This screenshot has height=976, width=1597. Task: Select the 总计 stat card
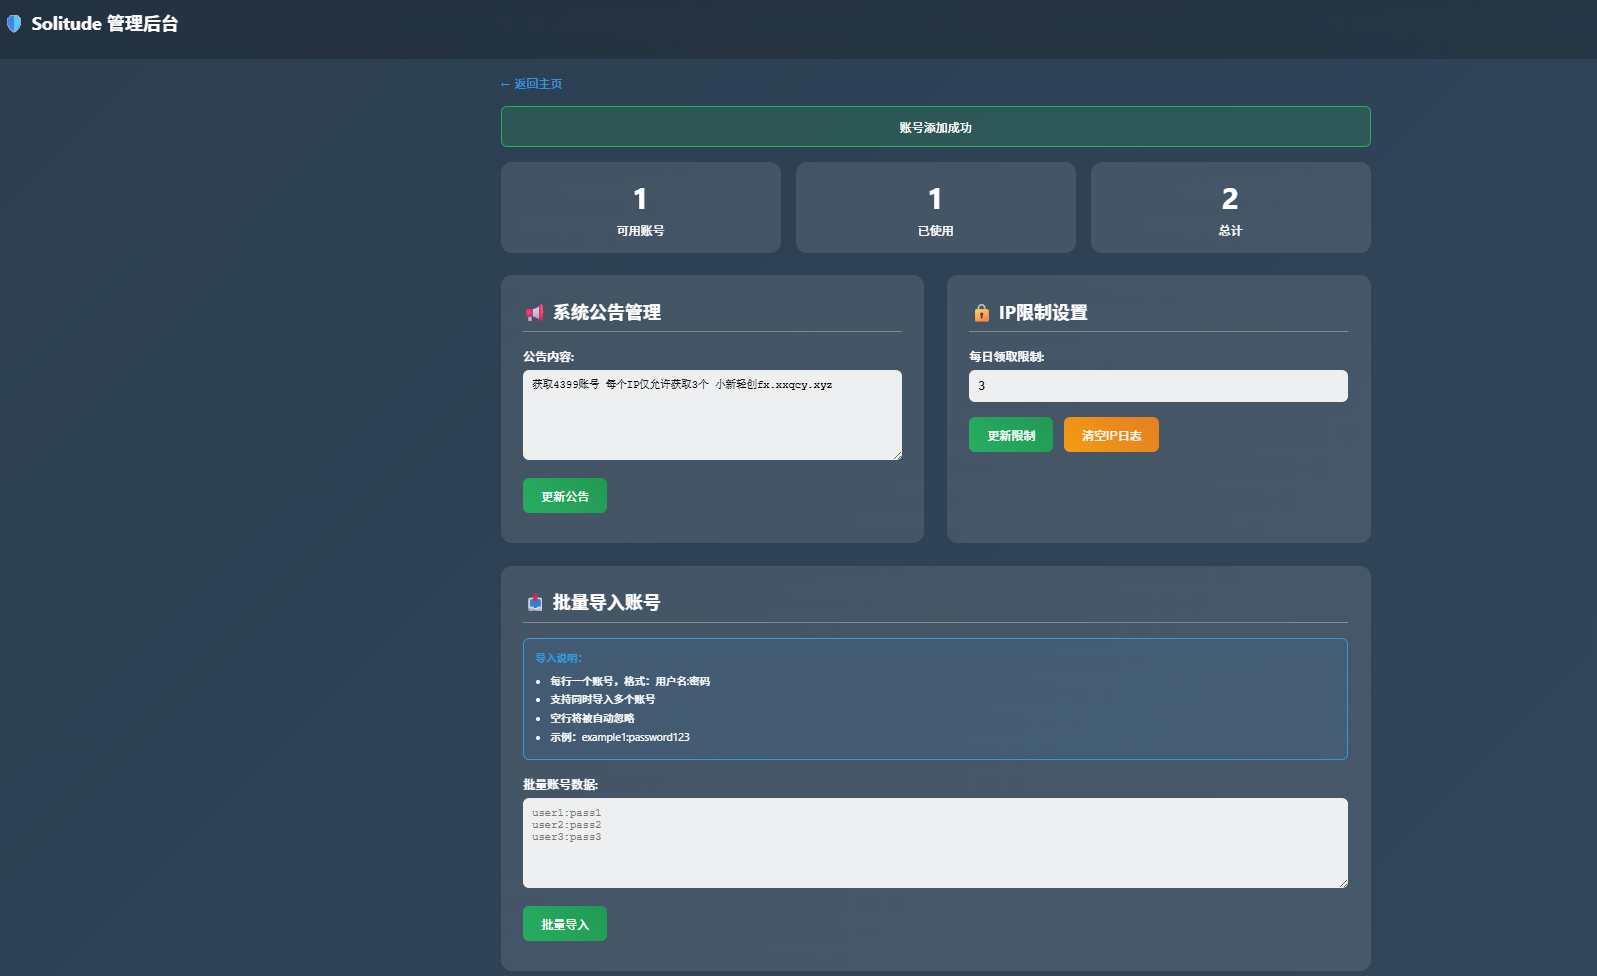(1230, 208)
